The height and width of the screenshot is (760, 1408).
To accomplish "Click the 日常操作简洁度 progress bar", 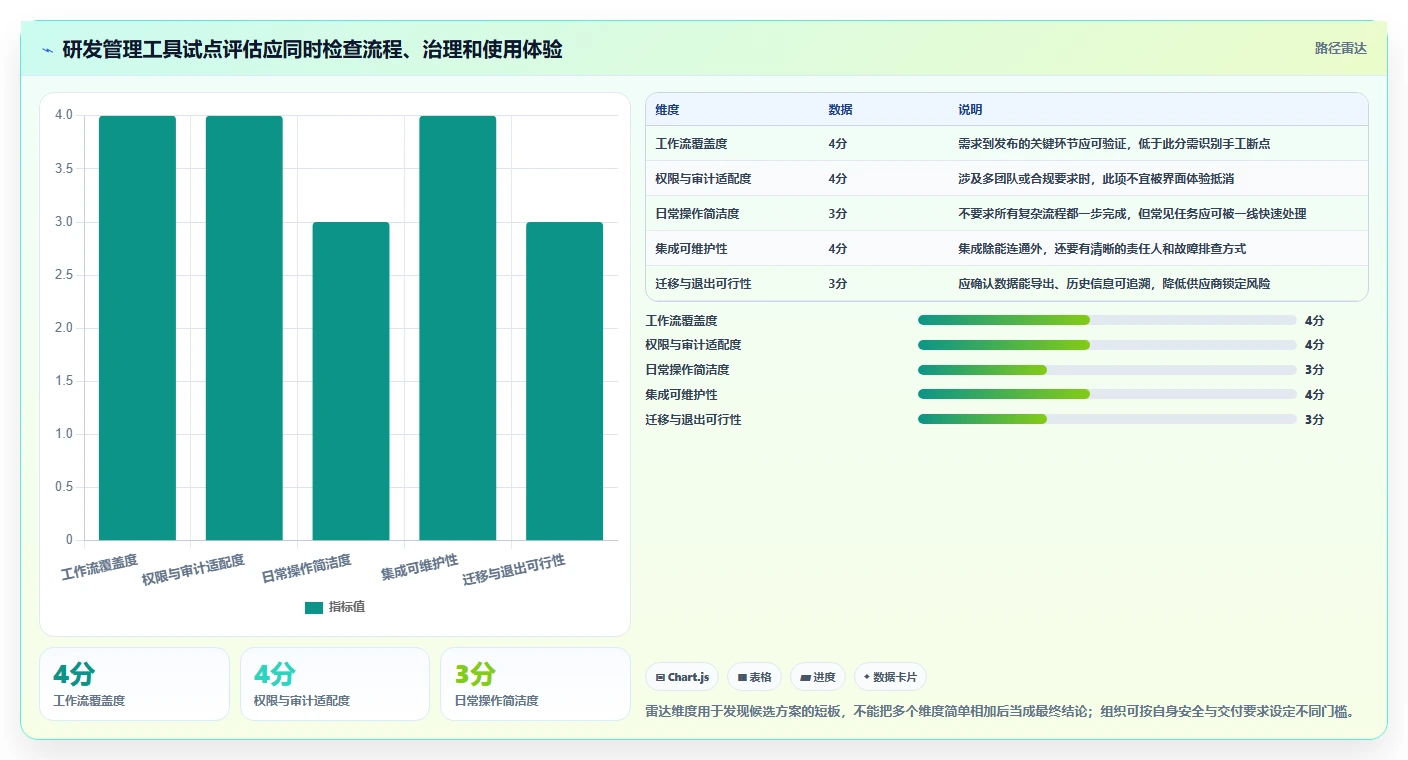I will point(1107,370).
